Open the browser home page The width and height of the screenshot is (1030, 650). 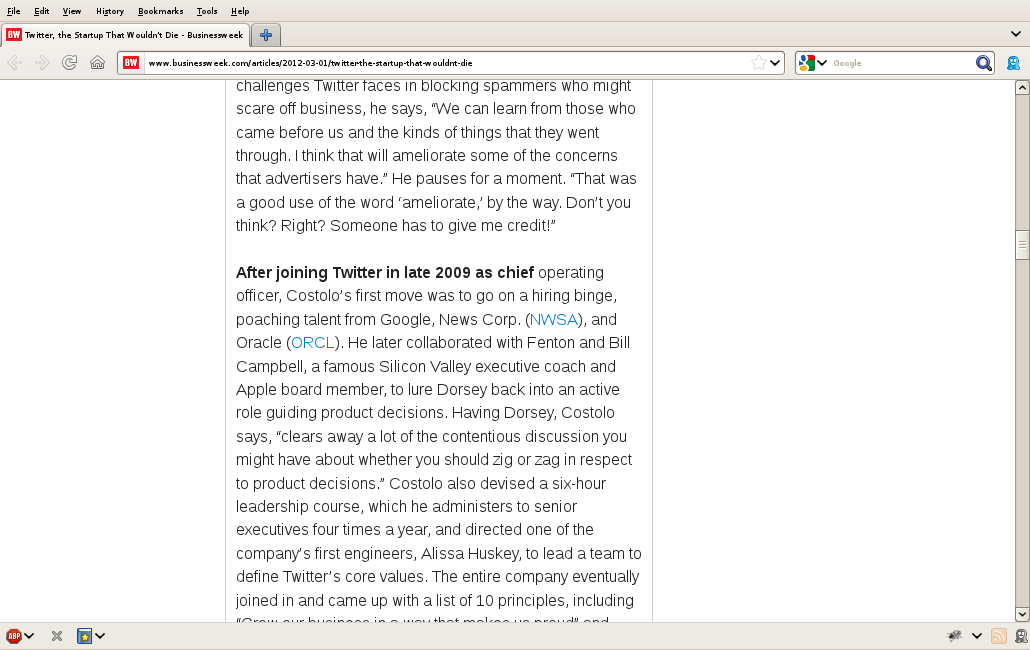97,63
